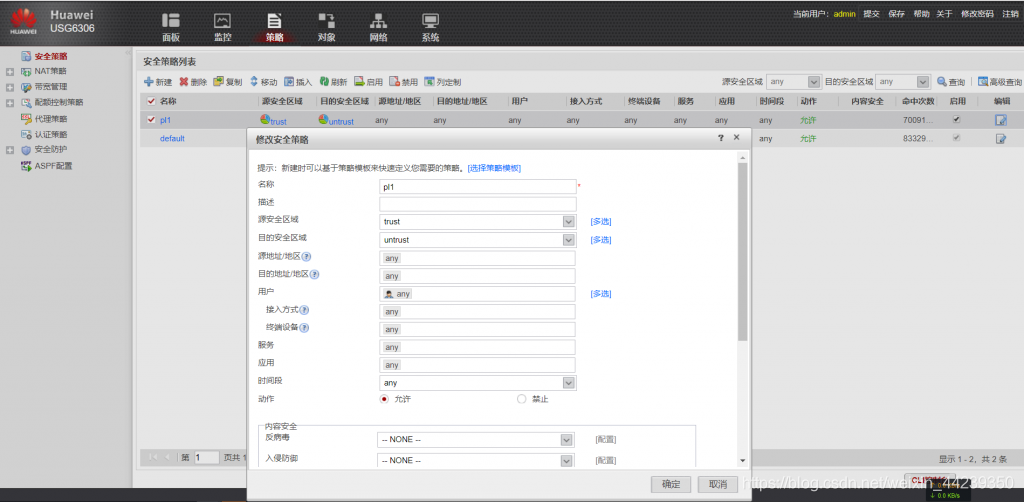This screenshot has width=1024, height=502.
Task: Click the 禁用 disable toolbar icon
Action: click(x=394, y=82)
